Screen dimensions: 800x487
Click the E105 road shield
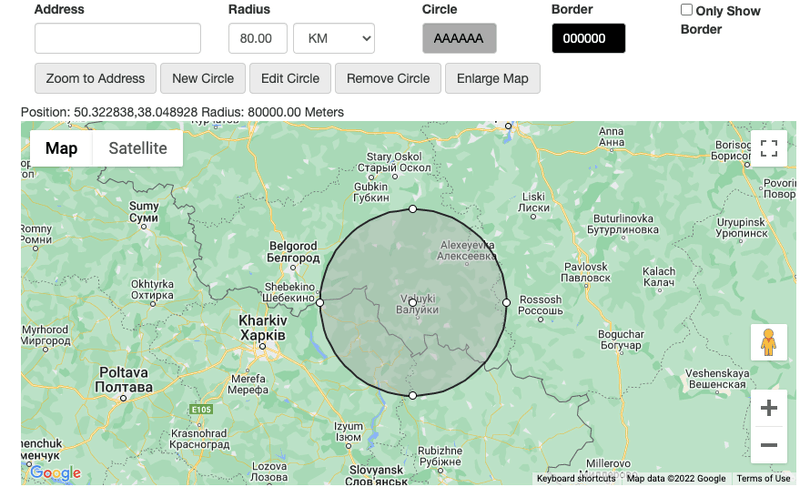[201, 409]
